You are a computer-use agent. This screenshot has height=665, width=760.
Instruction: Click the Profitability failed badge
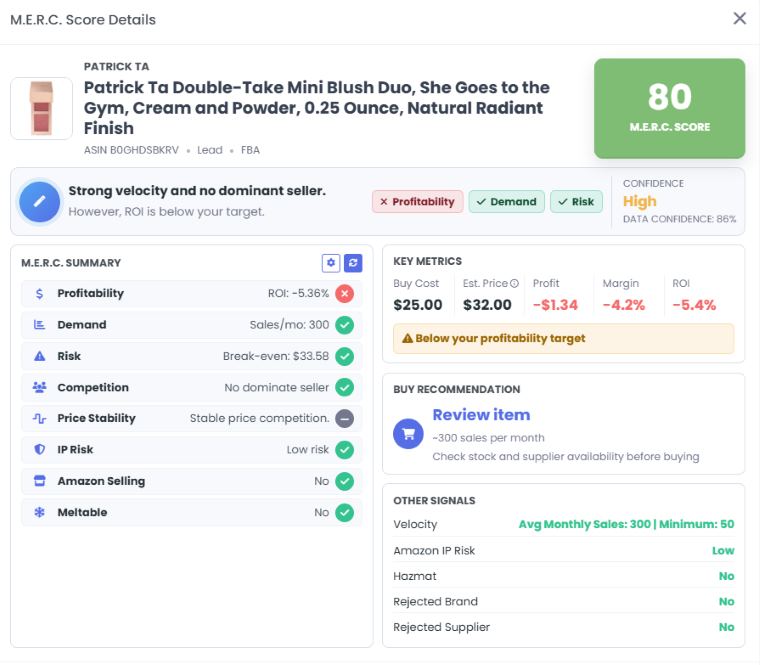click(x=417, y=202)
